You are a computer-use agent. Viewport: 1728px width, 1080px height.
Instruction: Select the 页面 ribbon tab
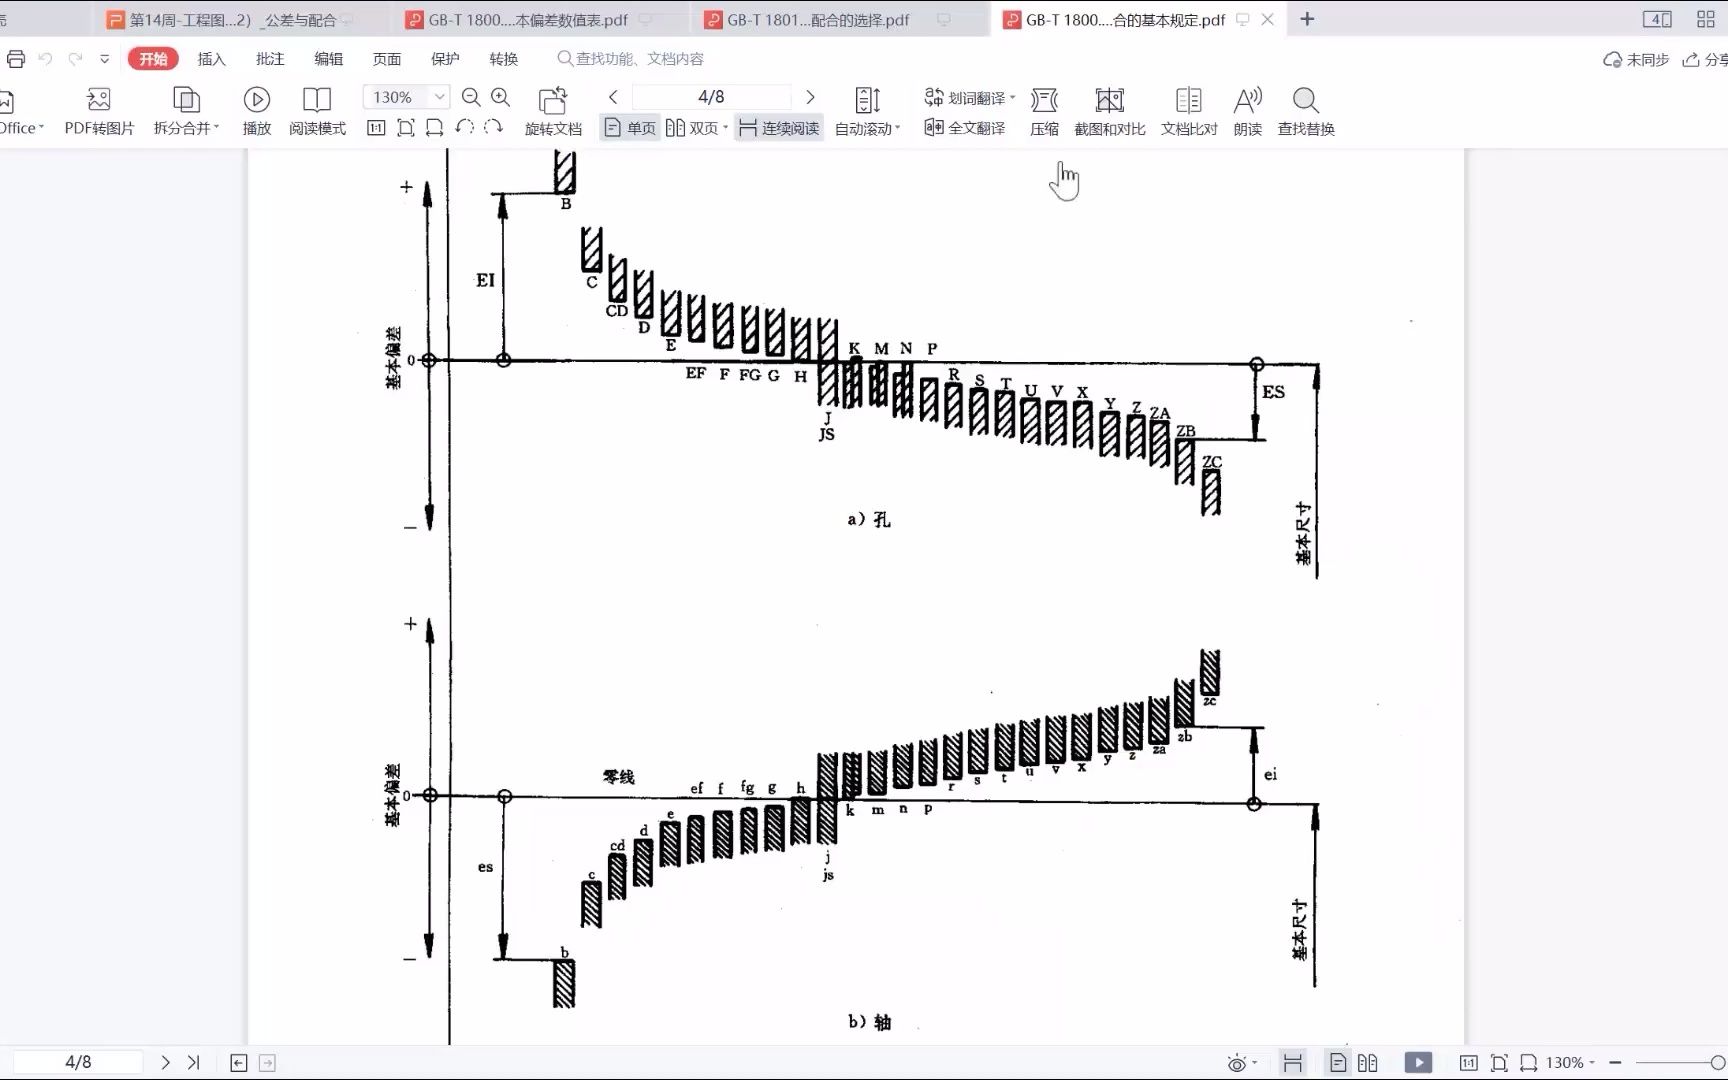click(x=387, y=59)
